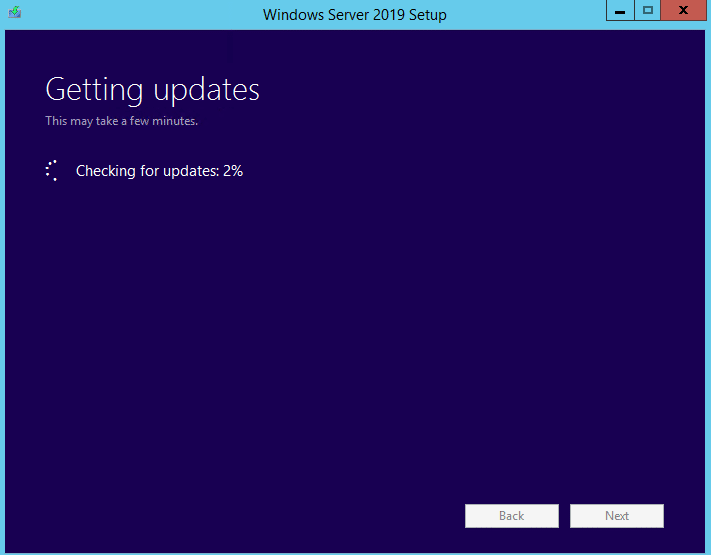Click the setup icon in the title bar

pos(14,13)
